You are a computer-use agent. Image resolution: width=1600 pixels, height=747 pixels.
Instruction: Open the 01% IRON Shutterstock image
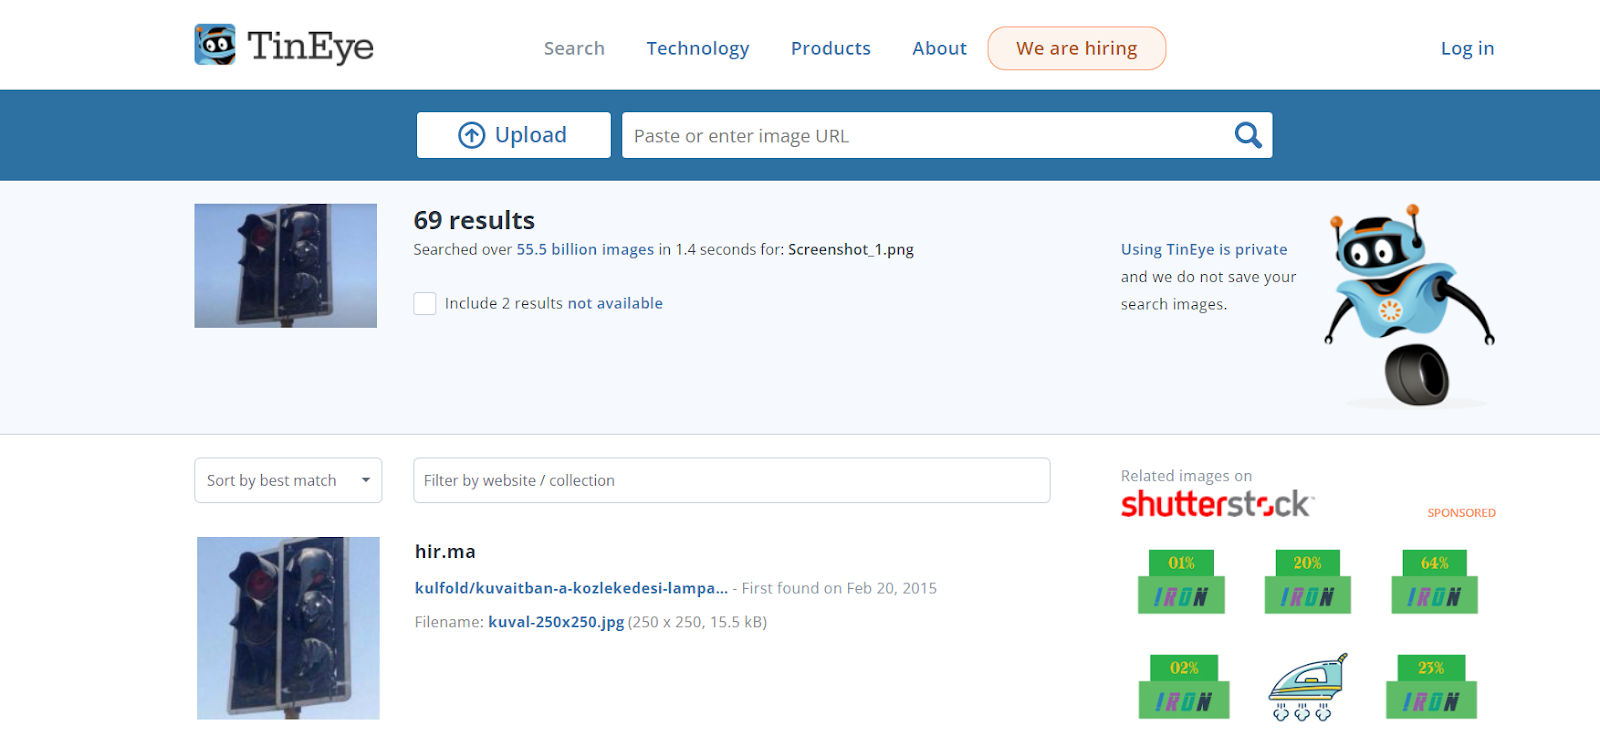coord(1181,581)
